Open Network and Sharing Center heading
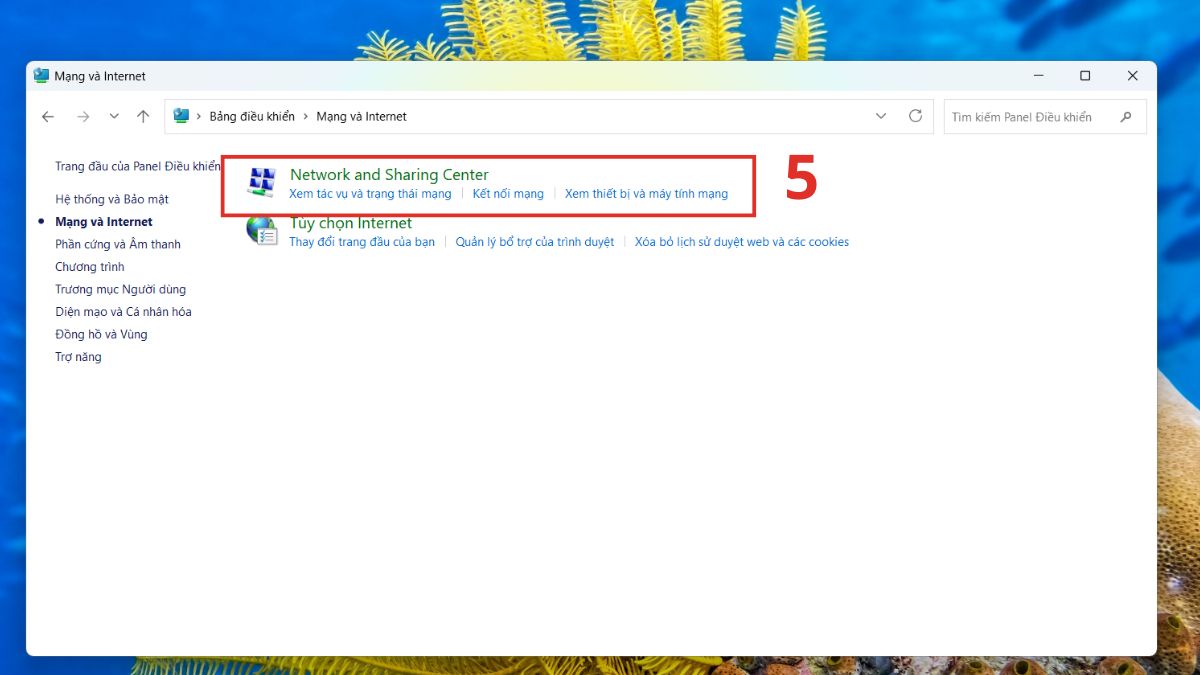The height and width of the screenshot is (675, 1200). [x=389, y=175]
